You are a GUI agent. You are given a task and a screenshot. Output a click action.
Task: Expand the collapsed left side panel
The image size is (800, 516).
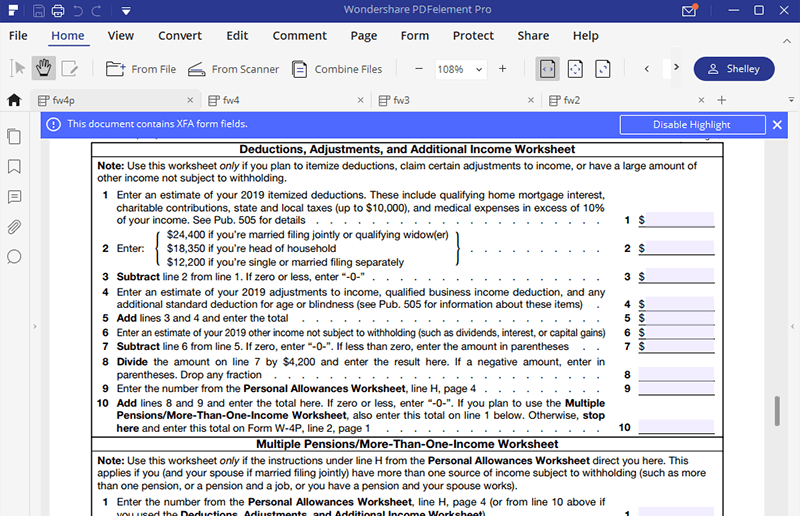(x=35, y=327)
